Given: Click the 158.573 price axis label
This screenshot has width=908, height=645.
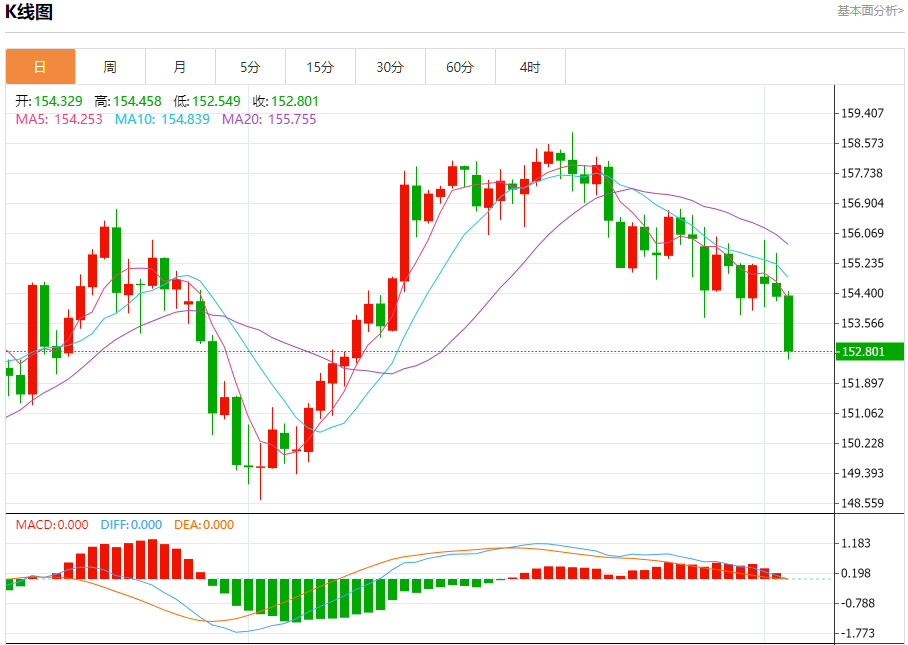Looking at the screenshot, I should [x=863, y=143].
